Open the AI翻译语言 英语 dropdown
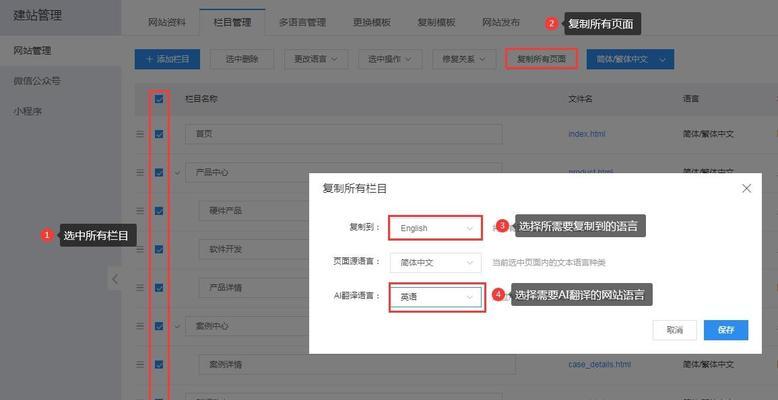The image size is (778, 400). coord(435,297)
